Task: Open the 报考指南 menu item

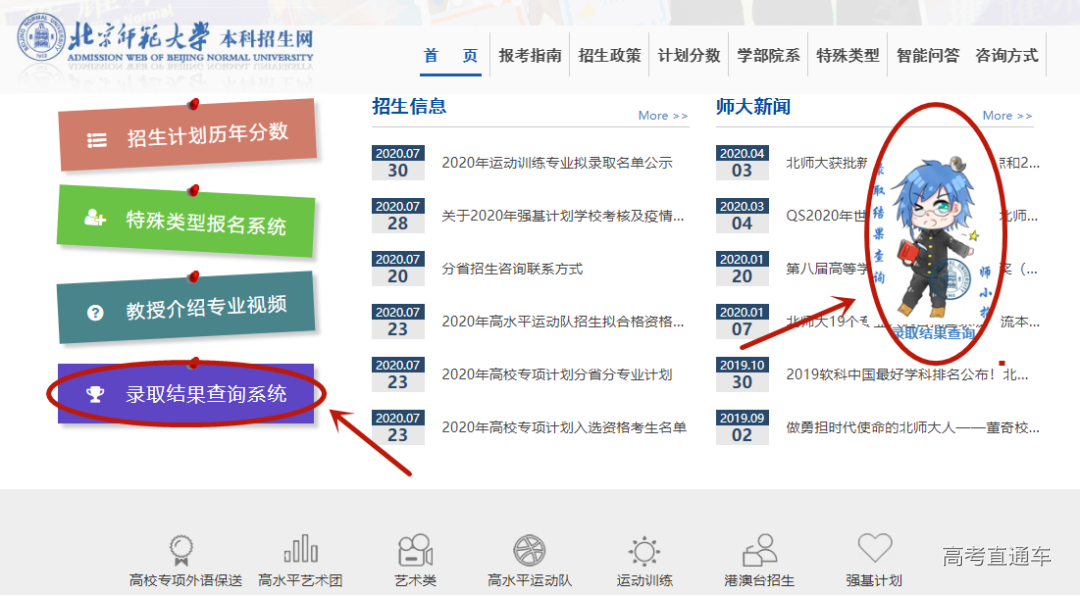Action: pos(530,56)
